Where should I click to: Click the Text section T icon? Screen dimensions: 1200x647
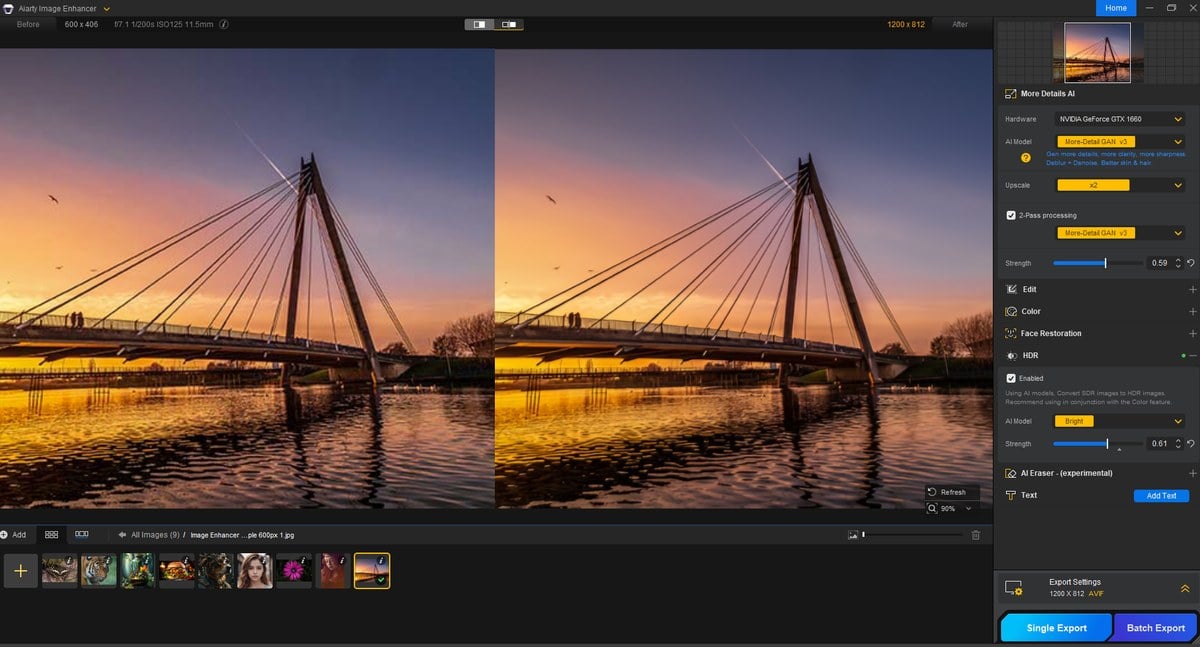click(x=1010, y=495)
